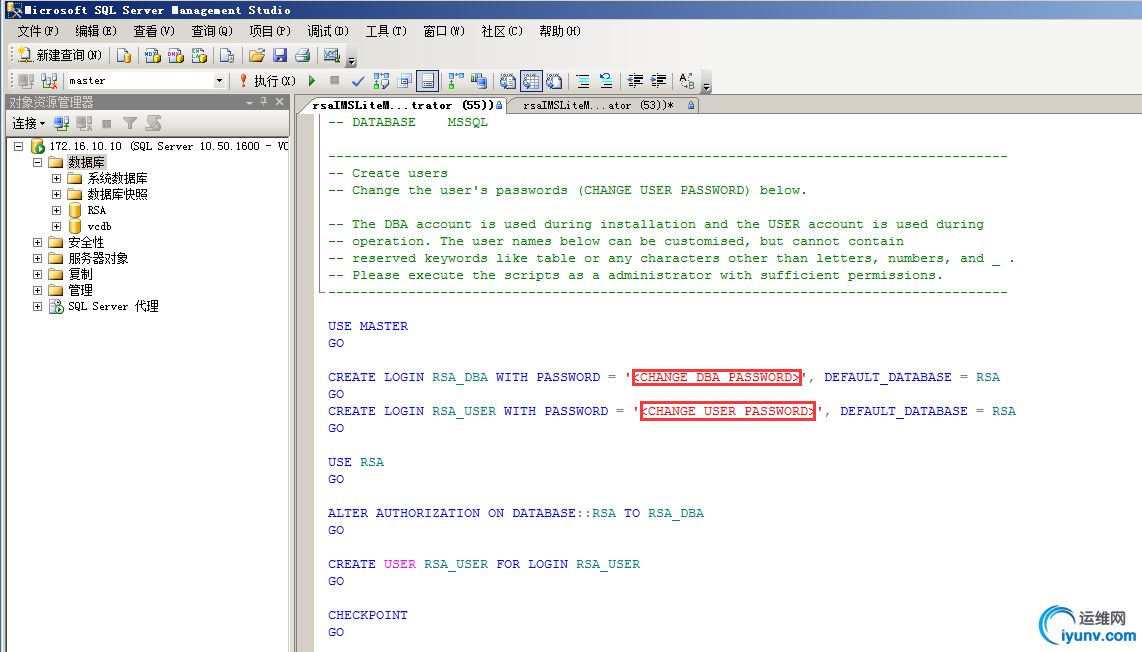Open the standard toolbar overflow options arrow
This screenshot has width=1142, height=652.
(351, 60)
